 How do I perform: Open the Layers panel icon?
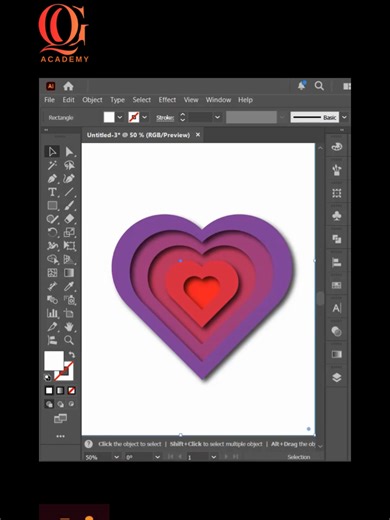(x=337, y=377)
